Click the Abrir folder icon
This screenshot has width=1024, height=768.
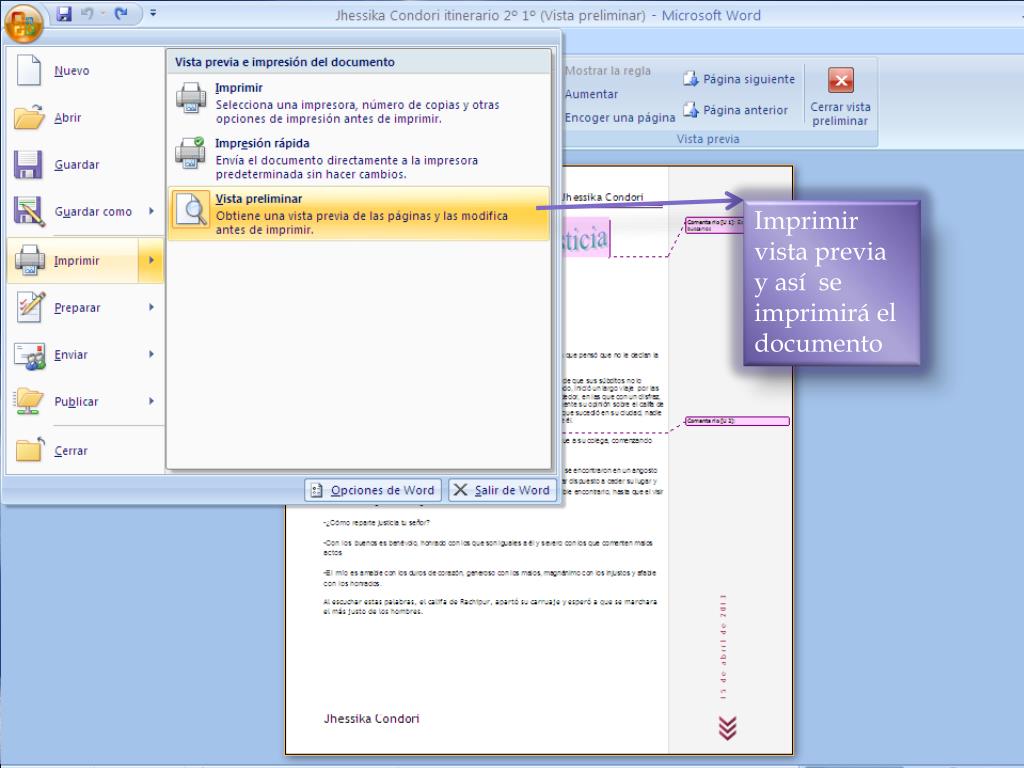[x=29, y=117]
